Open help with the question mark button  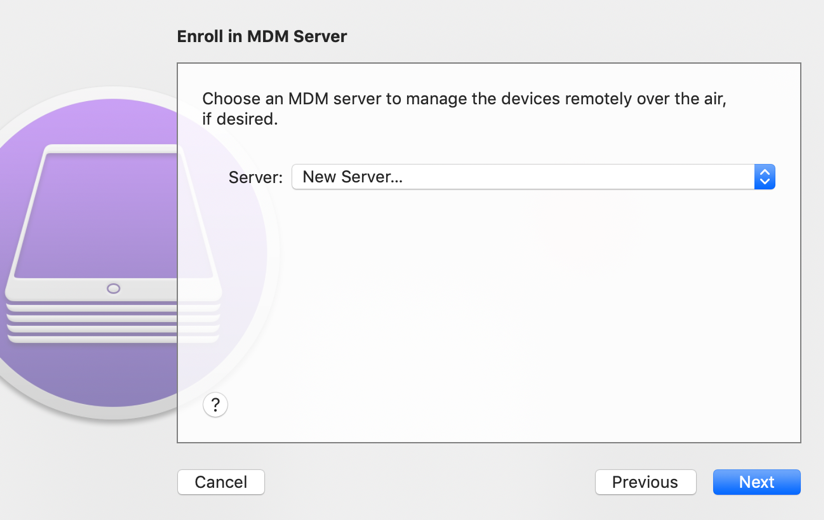(215, 405)
